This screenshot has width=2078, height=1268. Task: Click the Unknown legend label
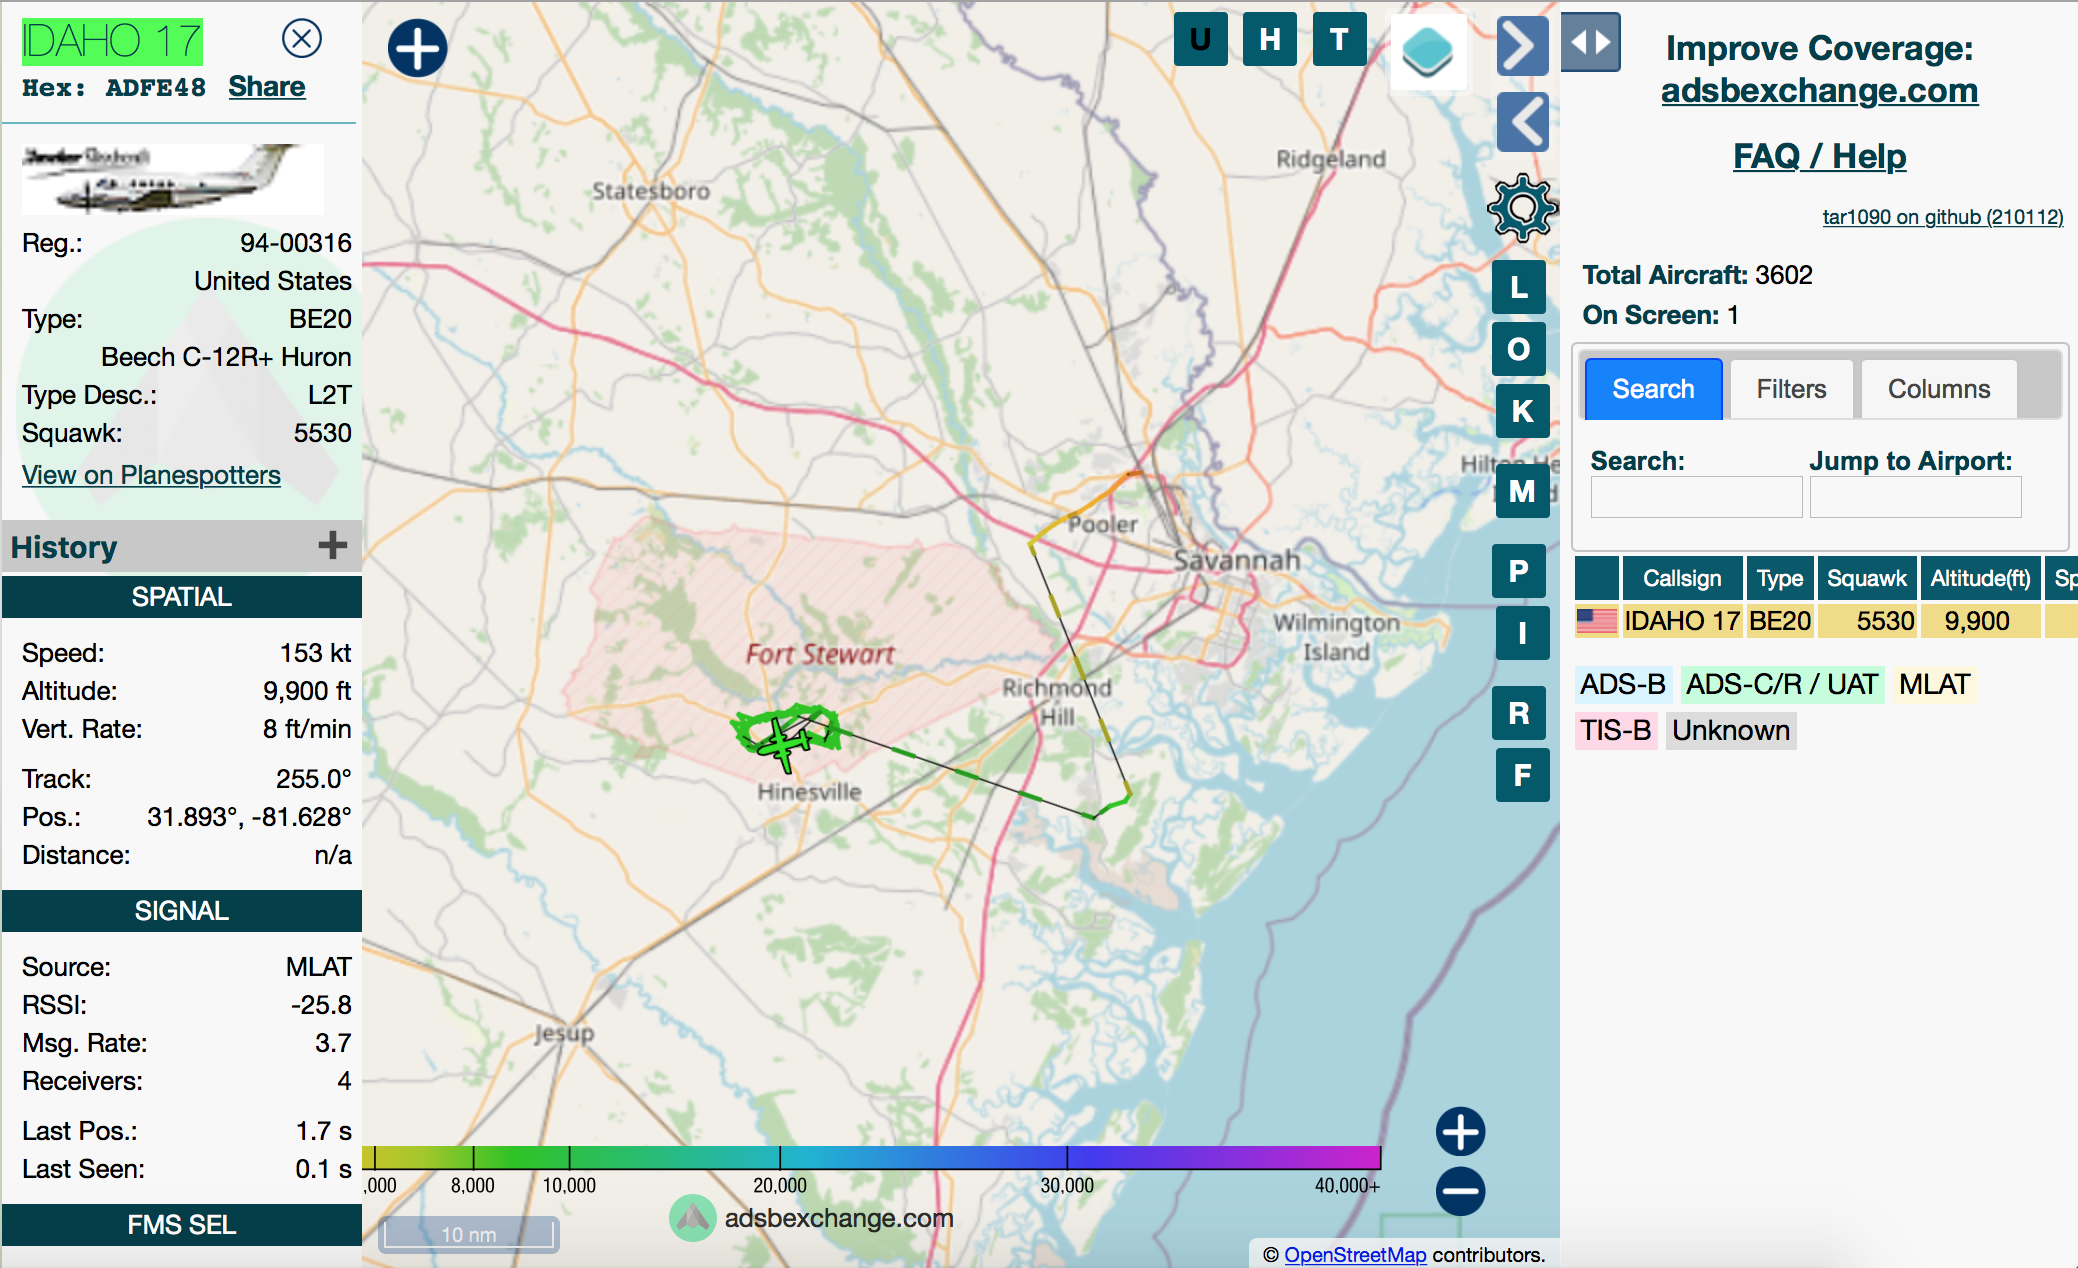(1730, 730)
